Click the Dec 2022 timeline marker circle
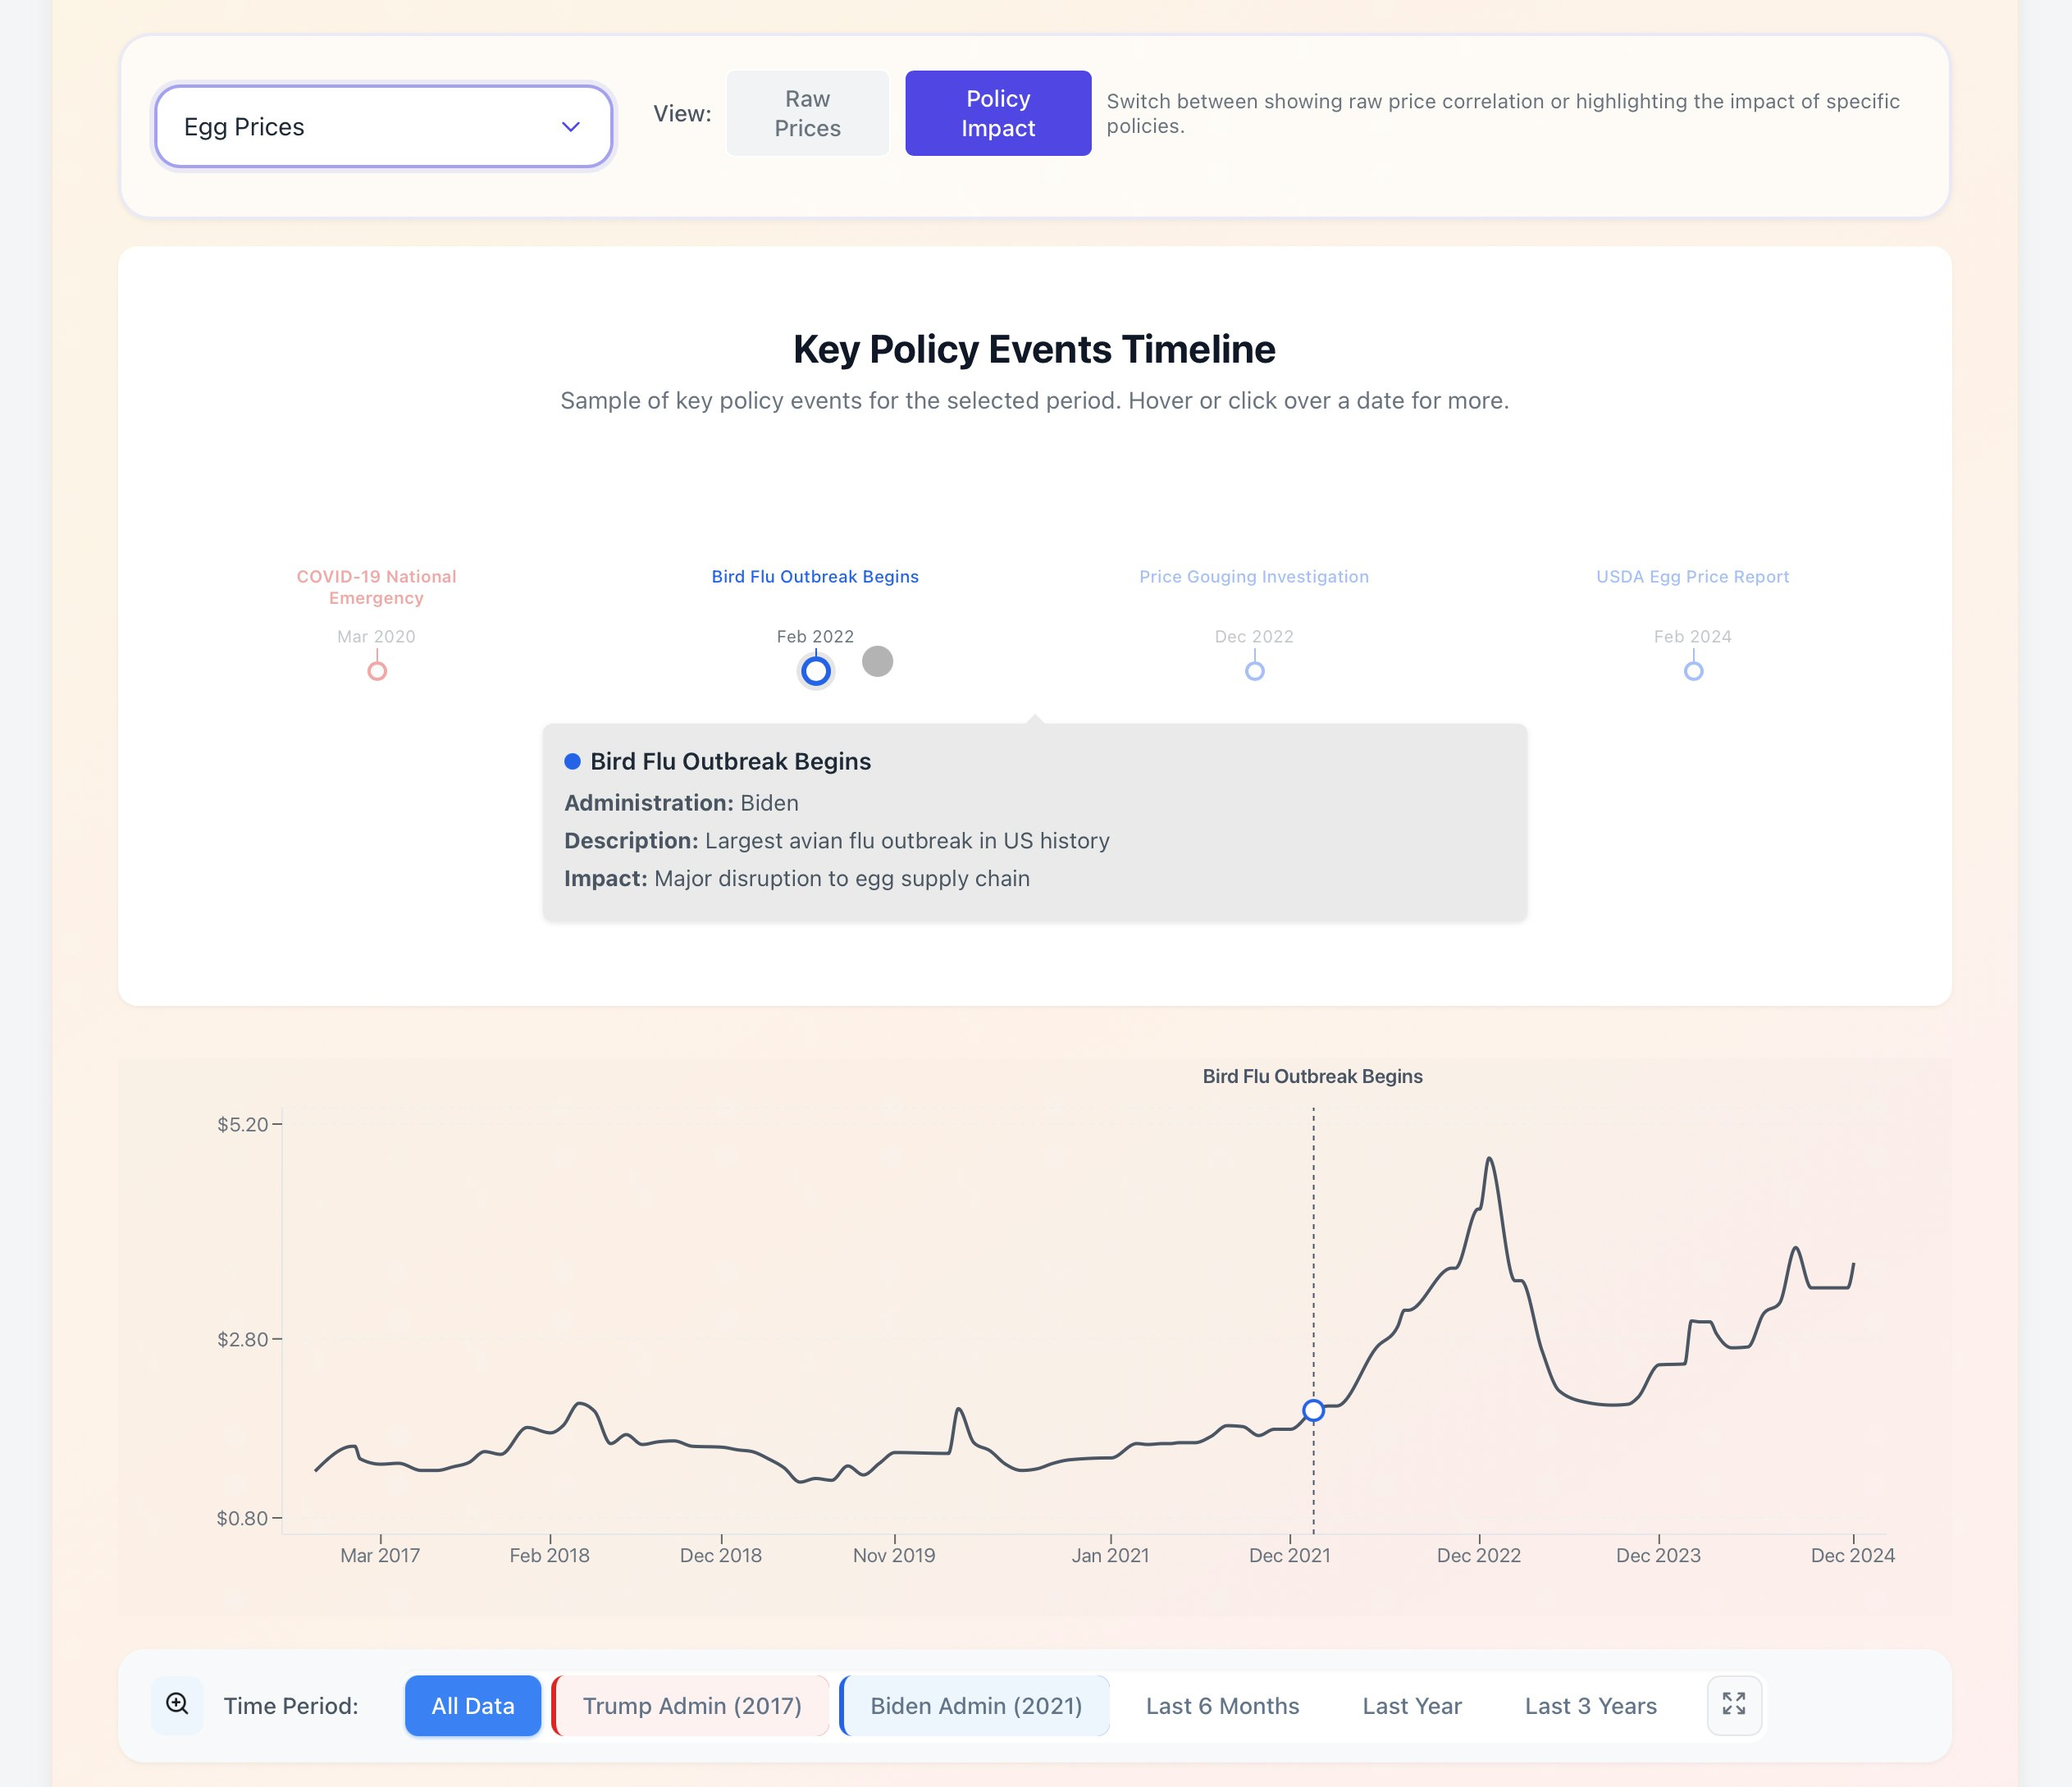 click(1254, 671)
